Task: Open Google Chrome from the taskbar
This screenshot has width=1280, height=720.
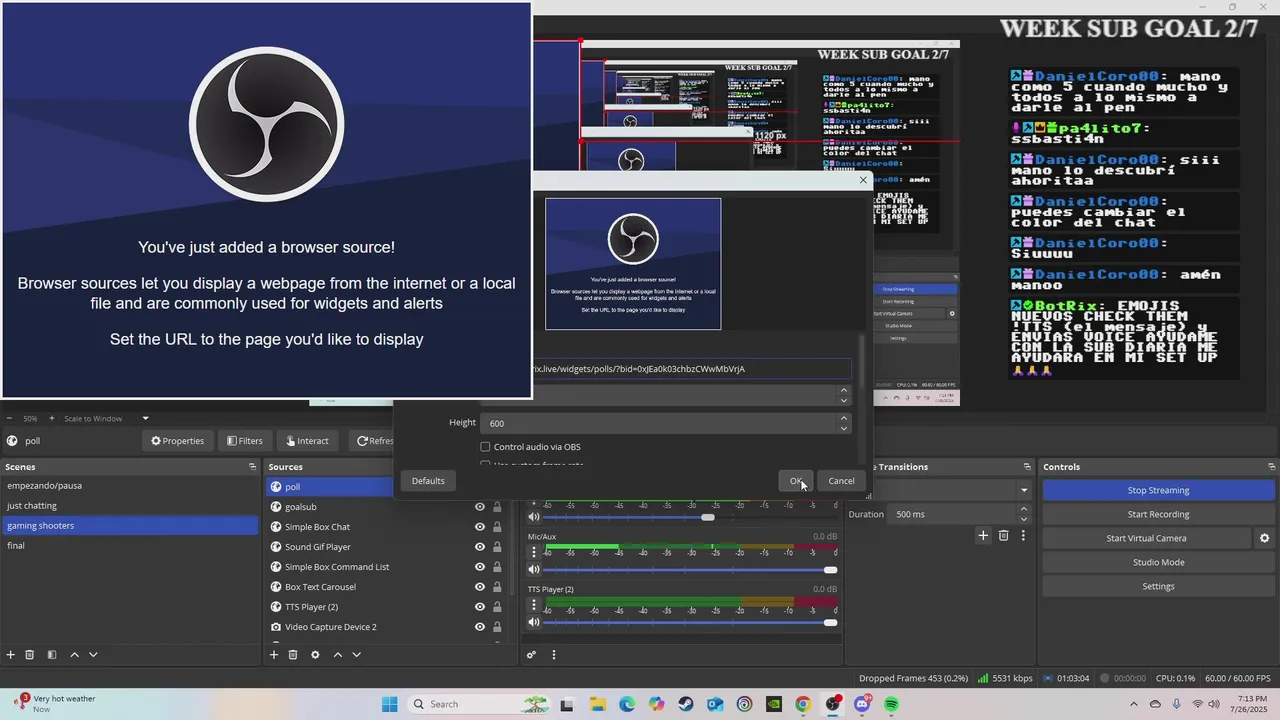Action: tap(803, 704)
